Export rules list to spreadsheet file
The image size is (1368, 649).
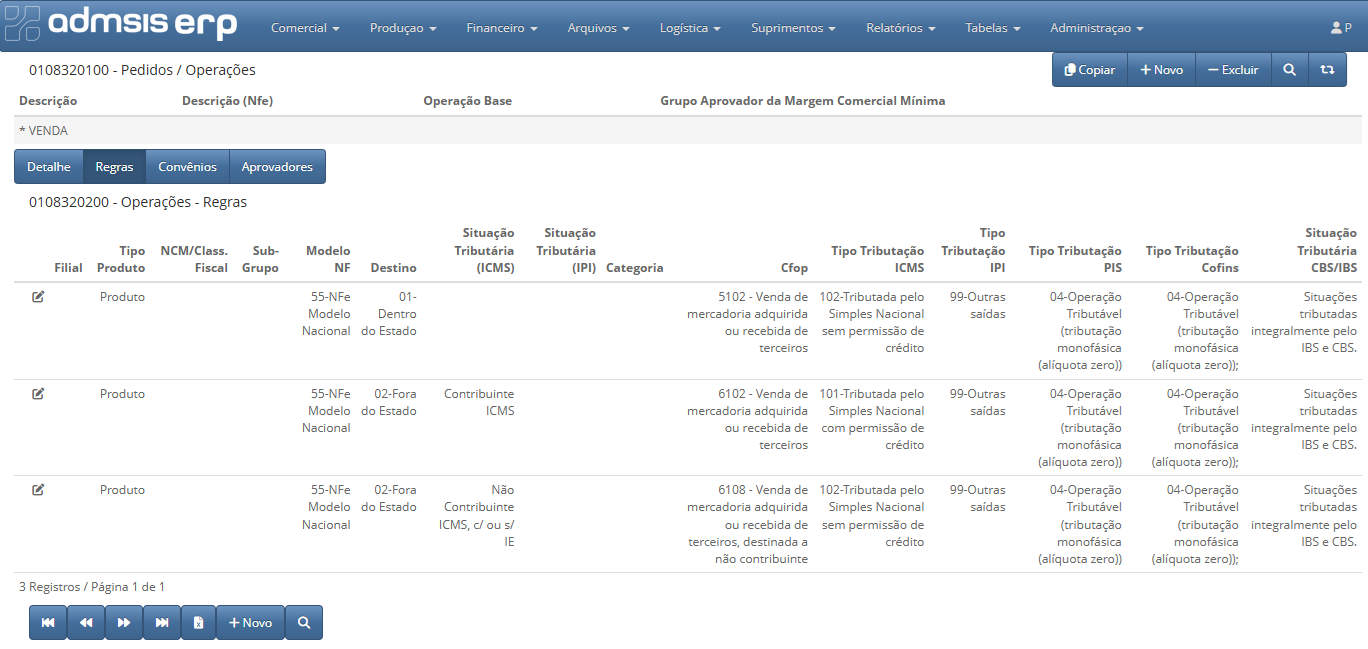click(x=198, y=622)
